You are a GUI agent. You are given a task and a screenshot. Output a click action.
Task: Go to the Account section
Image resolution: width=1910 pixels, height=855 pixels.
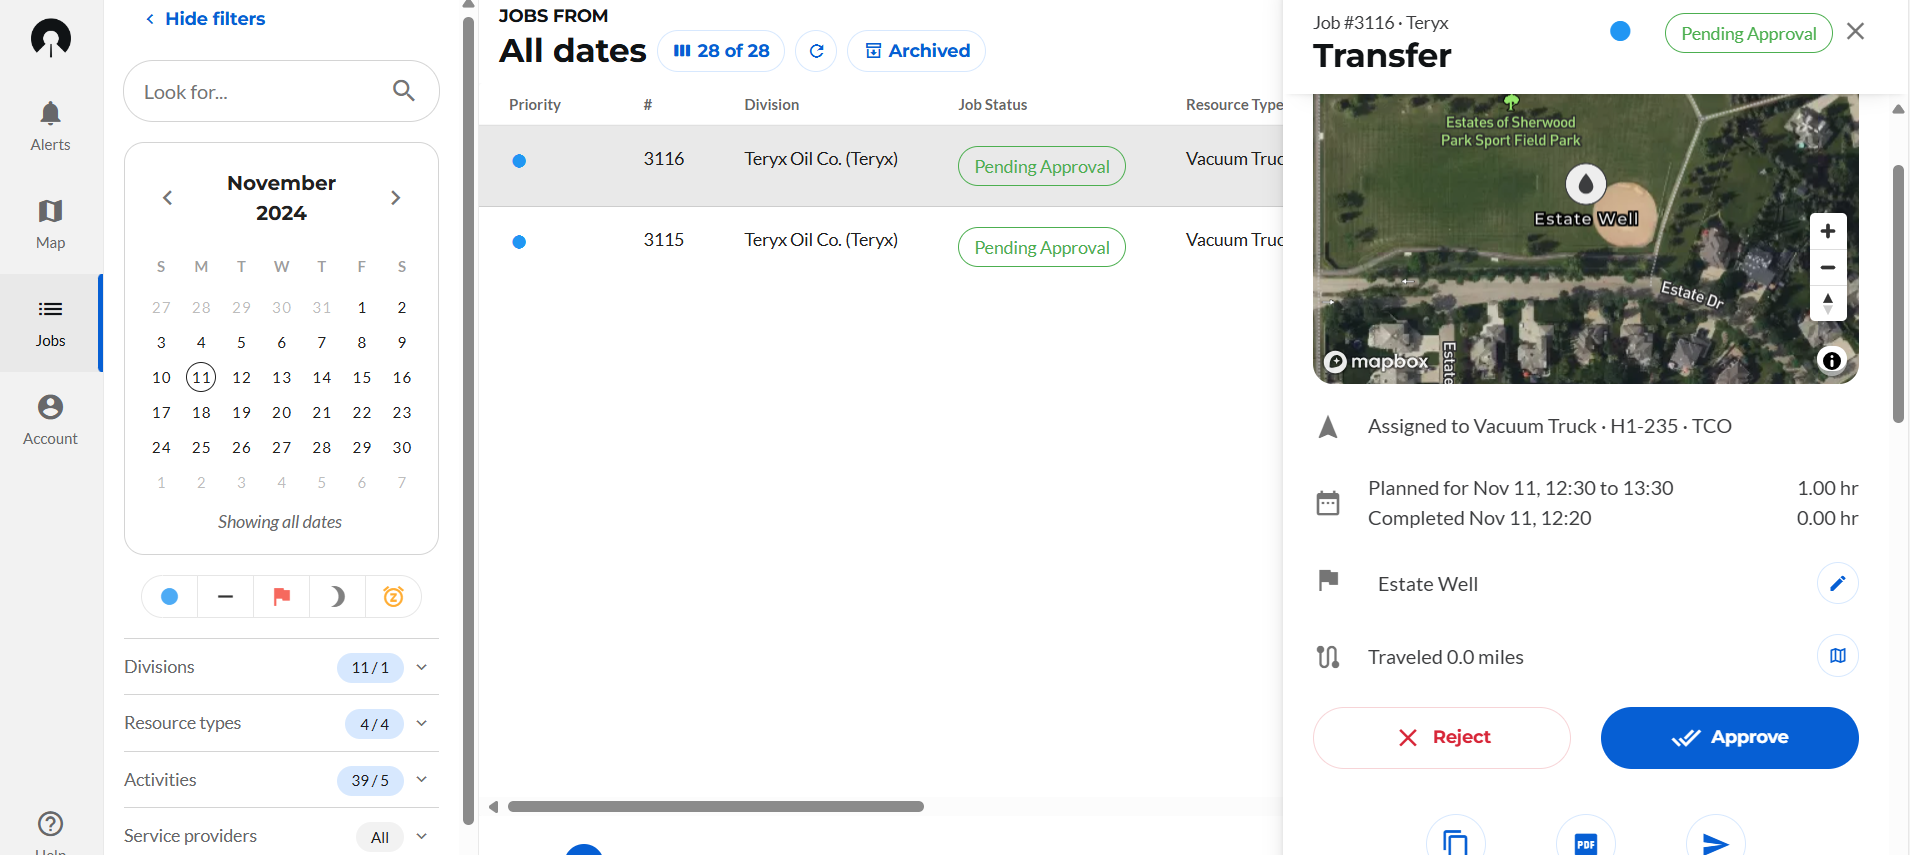point(50,419)
